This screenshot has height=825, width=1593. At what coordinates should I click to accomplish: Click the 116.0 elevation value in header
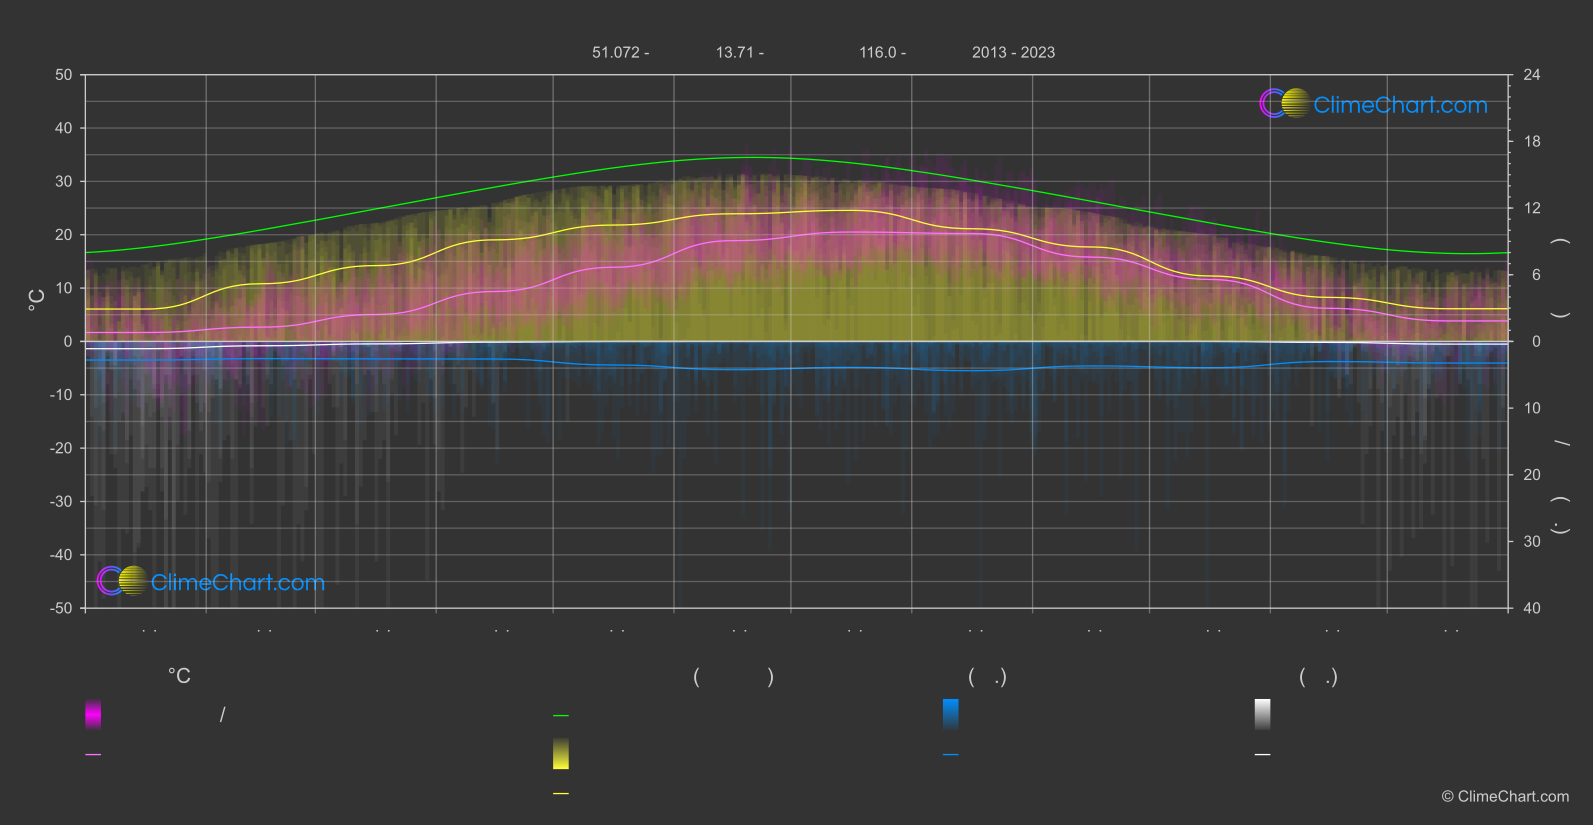[882, 52]
